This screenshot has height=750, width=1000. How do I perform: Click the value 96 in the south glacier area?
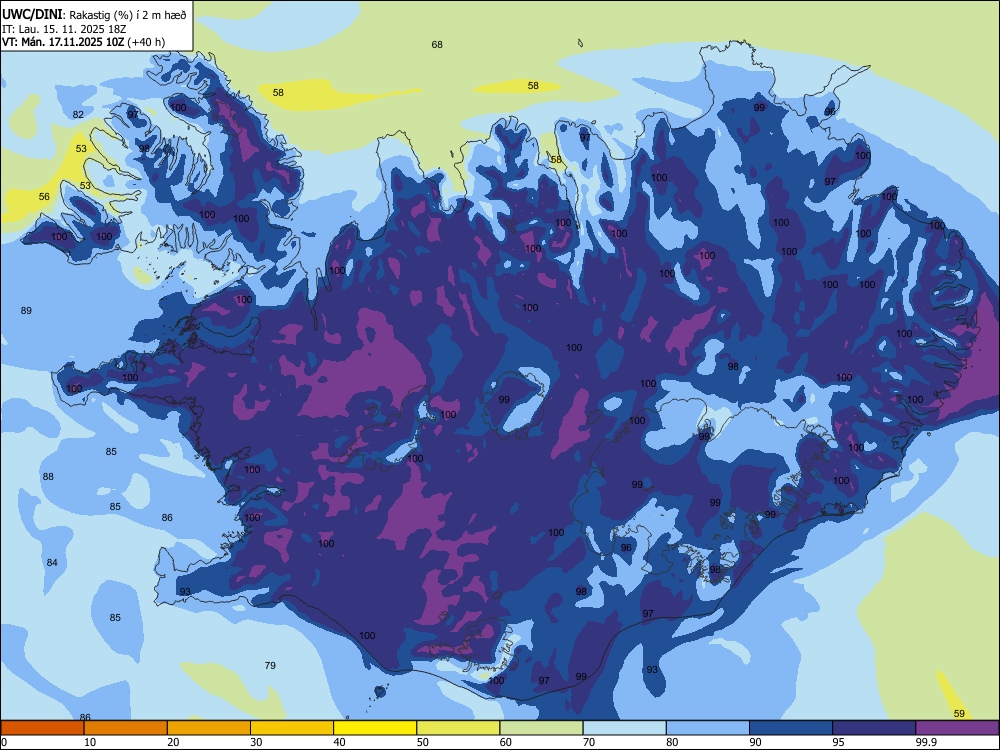pyautogui.click(x=626, y=547)
